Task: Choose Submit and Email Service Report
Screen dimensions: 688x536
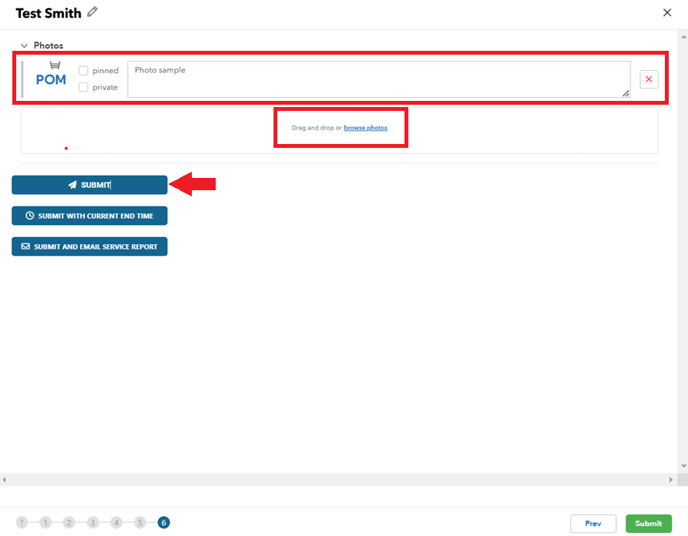Action: tap(90, 246)
